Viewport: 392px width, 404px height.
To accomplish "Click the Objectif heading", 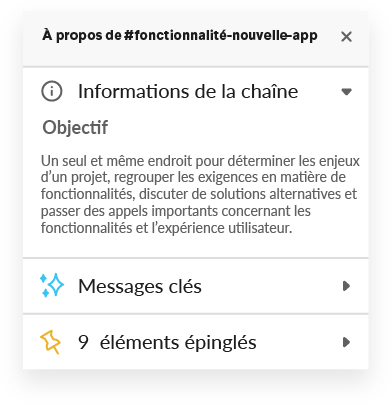I will [75, 127].
